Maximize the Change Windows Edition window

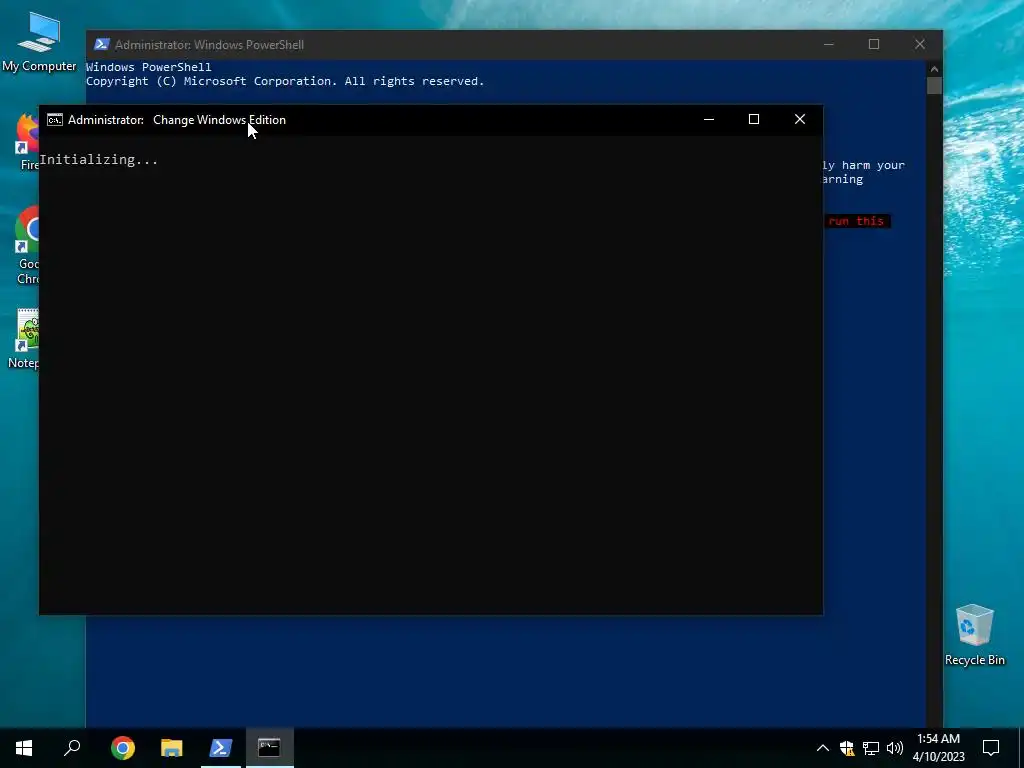[754, 120]
